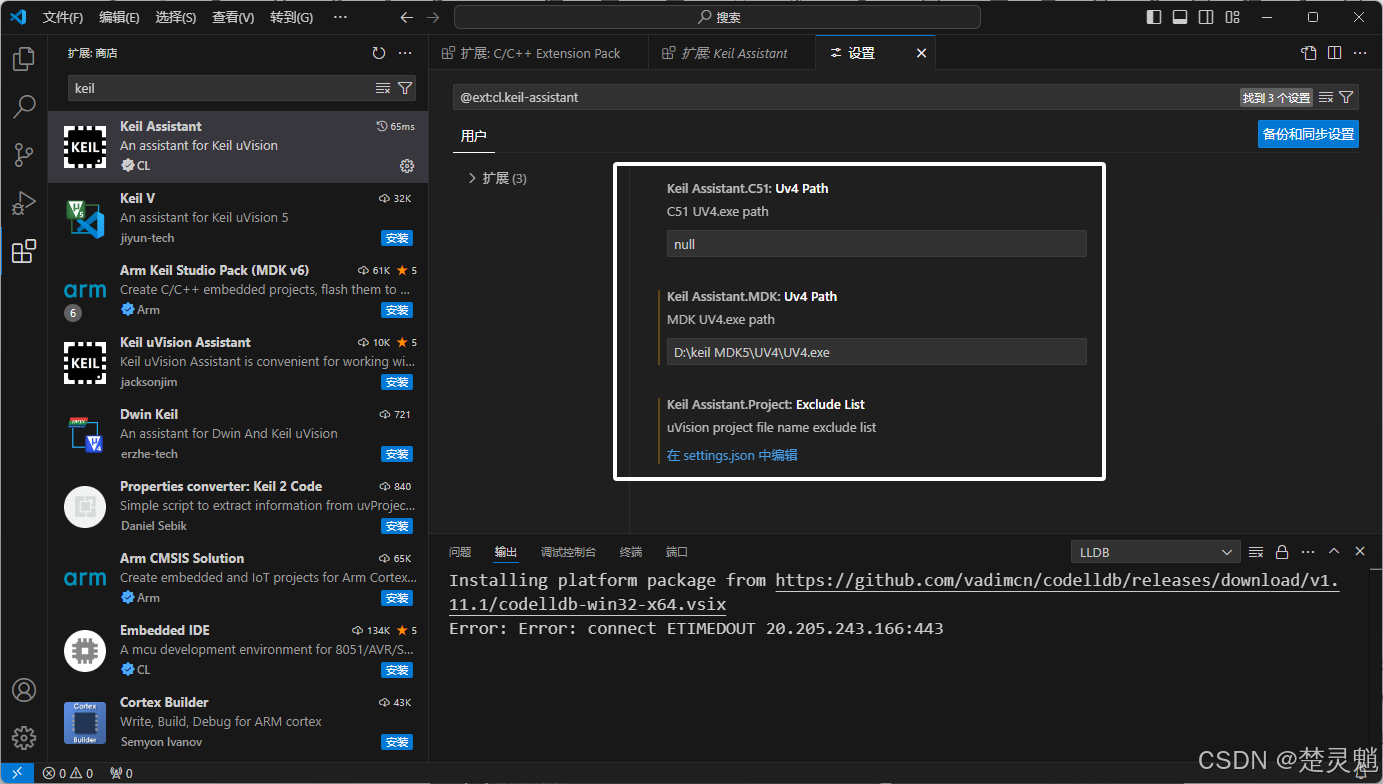The image size is (1383, 784).
Task: Install the Cortex Builder extension
Action: coord(397,742)
